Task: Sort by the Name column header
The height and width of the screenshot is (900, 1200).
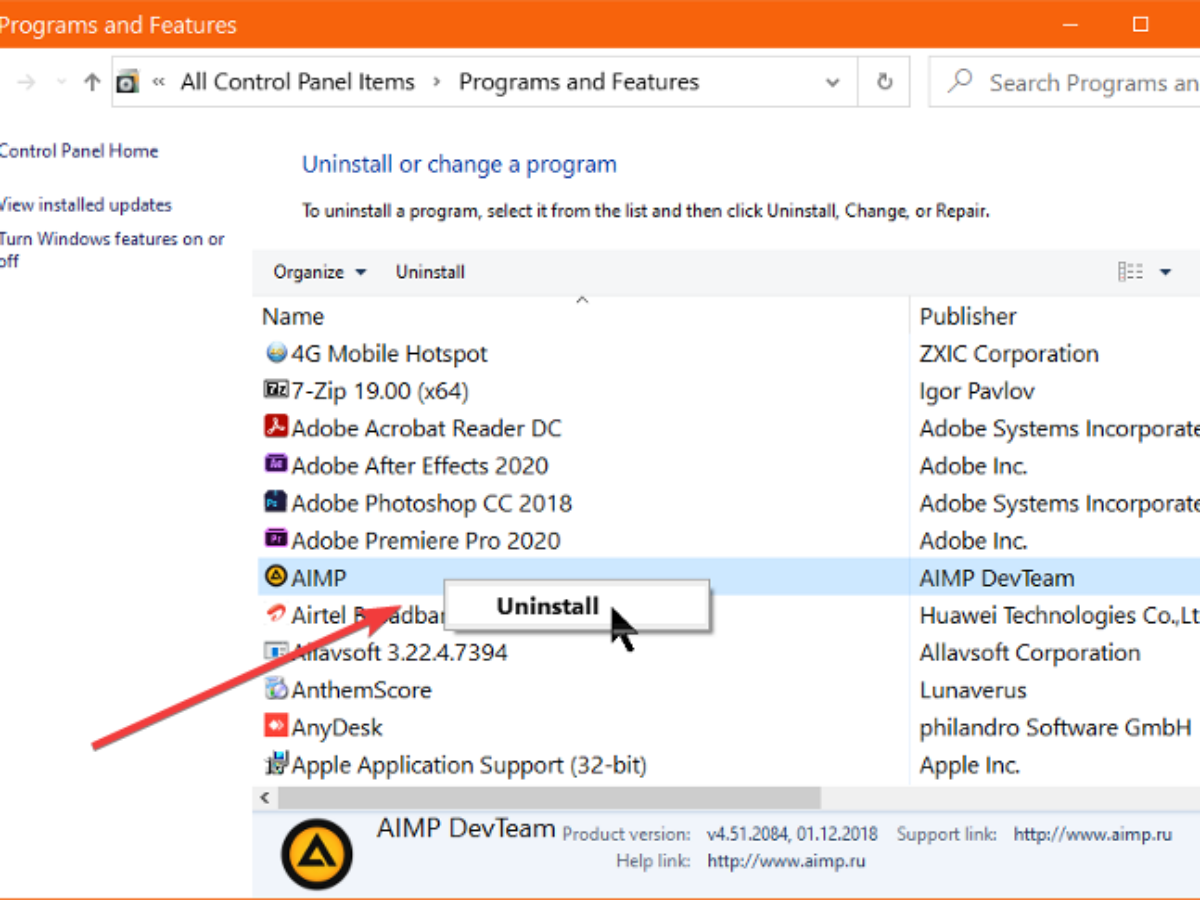Action: 581,316
